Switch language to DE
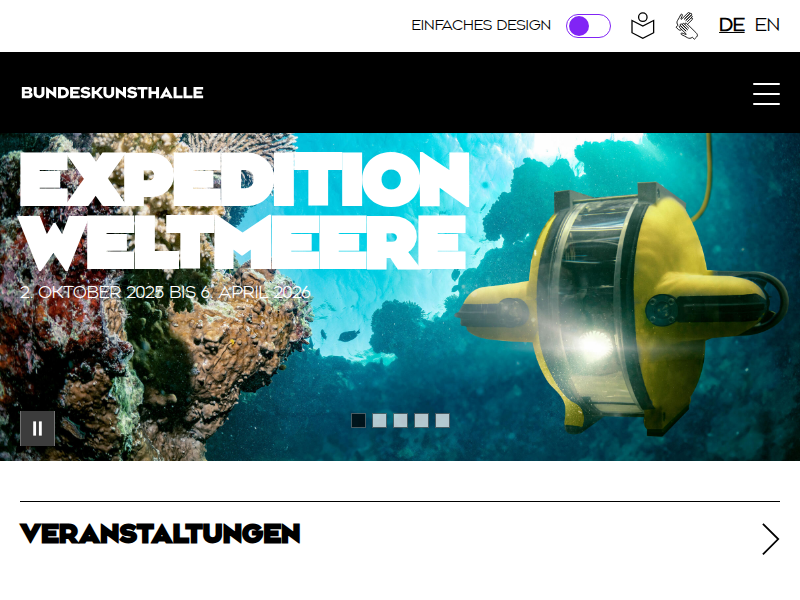The width and height of the screenshot is (800, 600). (x=732, y=25)
